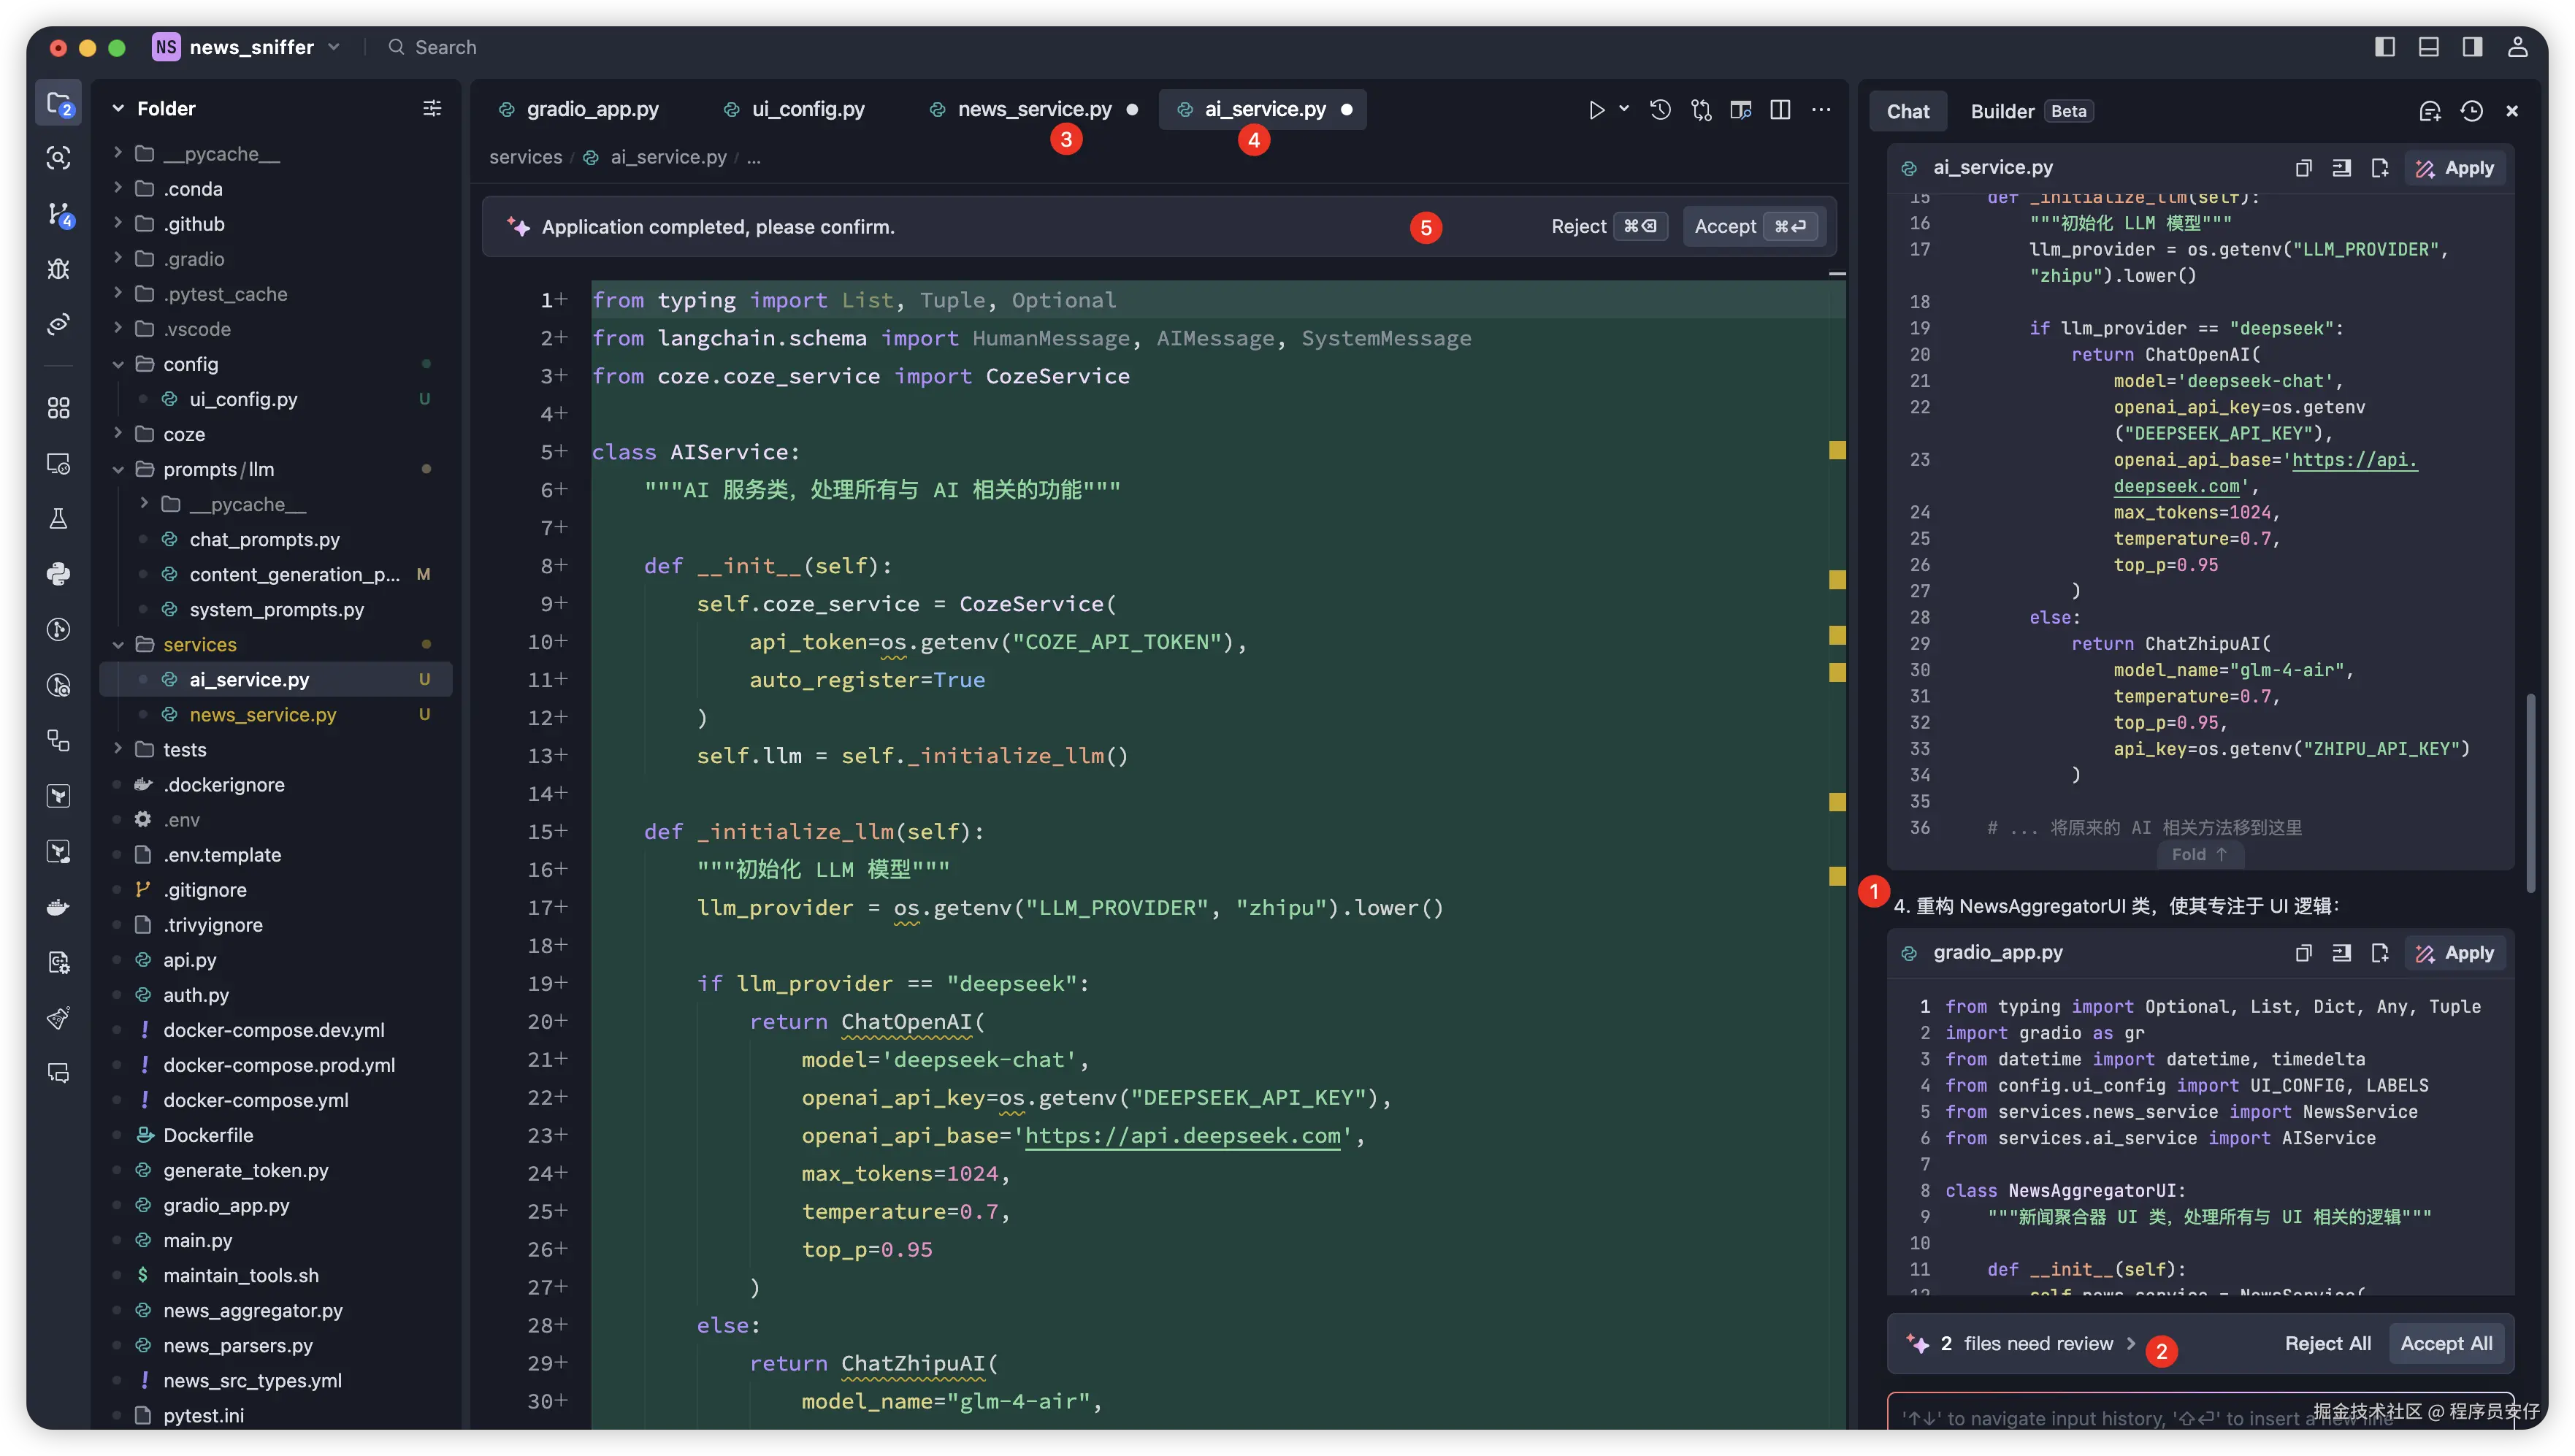
Task: Toggle the bottom panel layout icon
Action: click(x=2428, y=47)
